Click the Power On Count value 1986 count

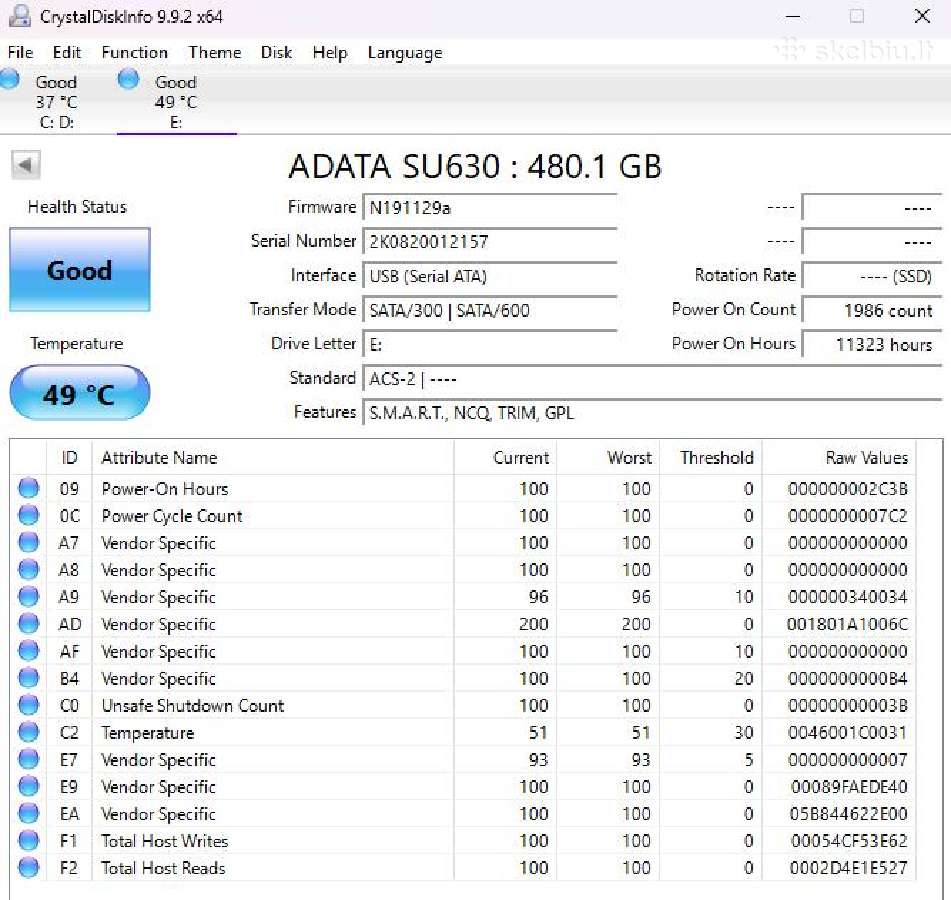coord(872,311)
